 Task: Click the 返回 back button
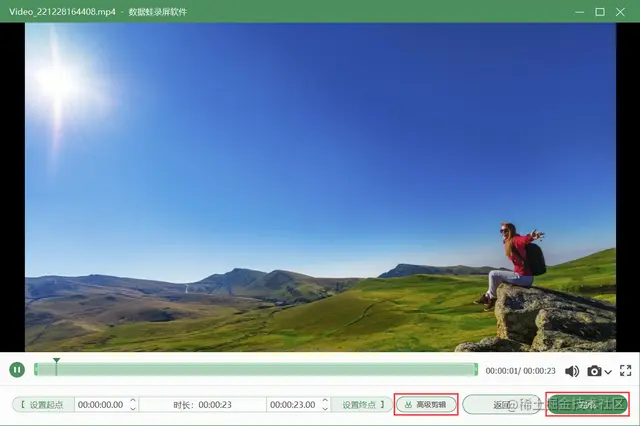[502, 404]
